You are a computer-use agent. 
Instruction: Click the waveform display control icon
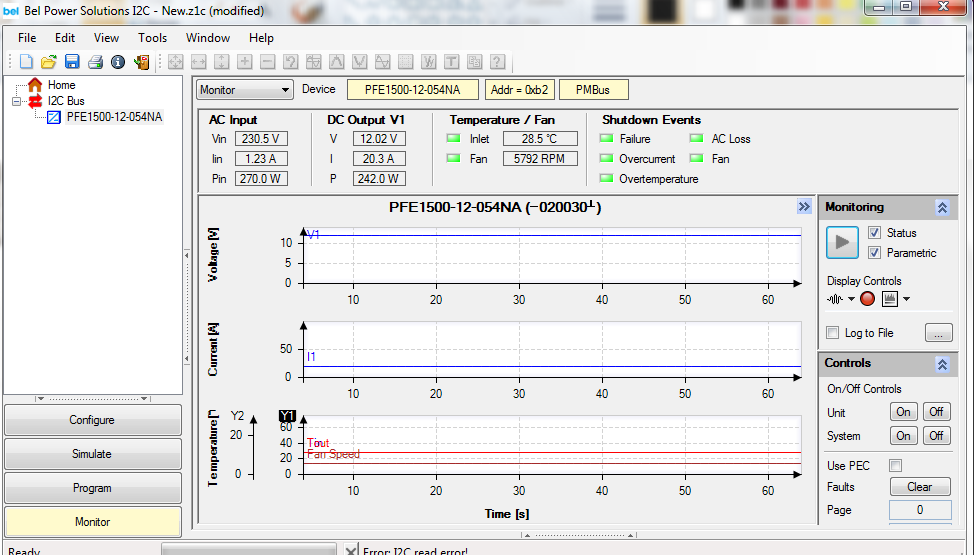click(x=835, y=299)
